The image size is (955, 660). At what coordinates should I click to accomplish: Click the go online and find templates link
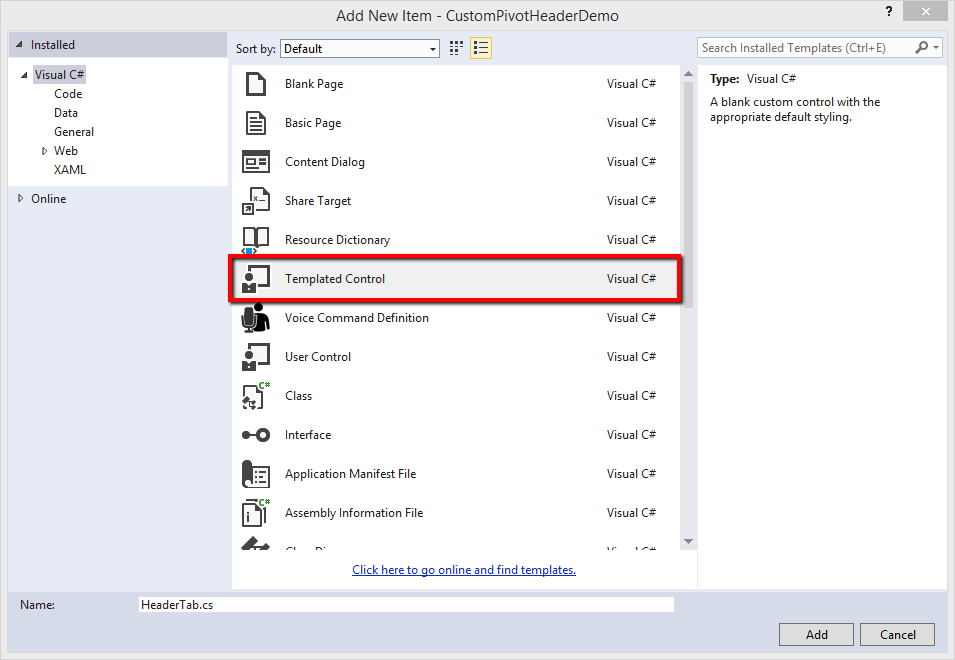pos(464,570)
